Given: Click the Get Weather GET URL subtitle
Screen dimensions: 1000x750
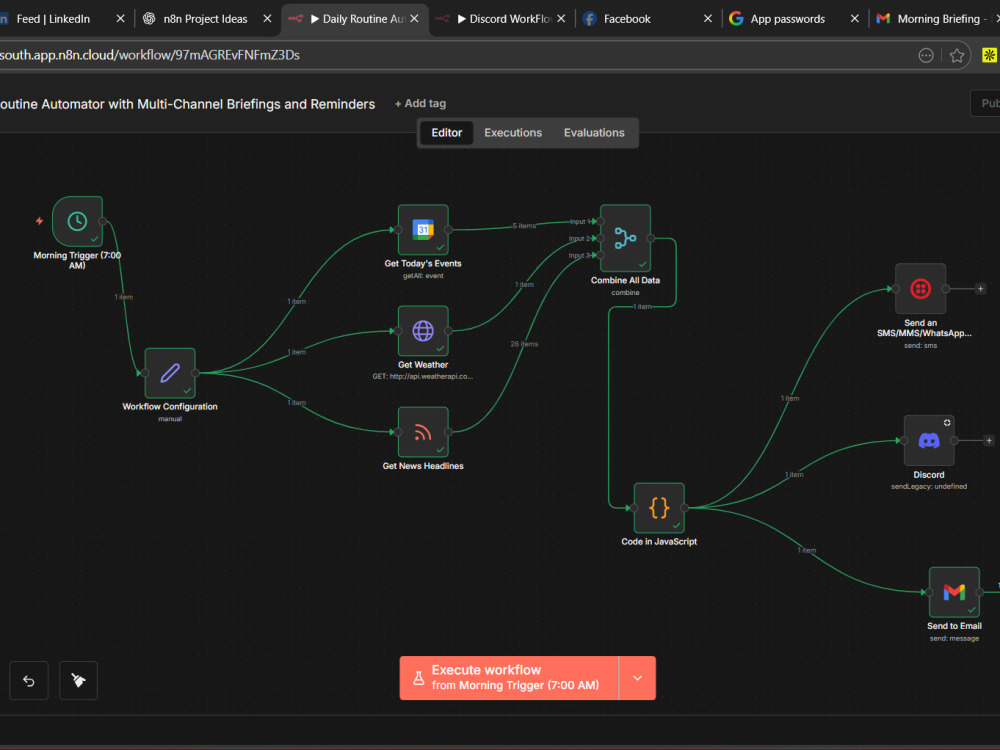Looking at the screenshot, I should [x=423, y=376].
